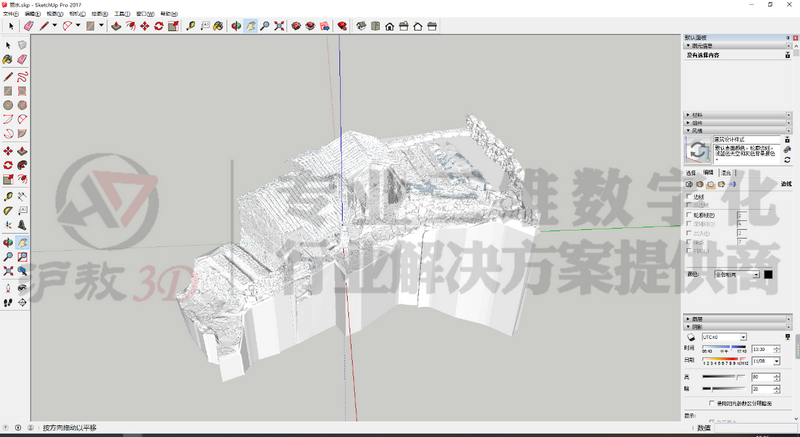Toggle show shadows button in shadow panel
The image size is (800, 437).
click(691, 337)
